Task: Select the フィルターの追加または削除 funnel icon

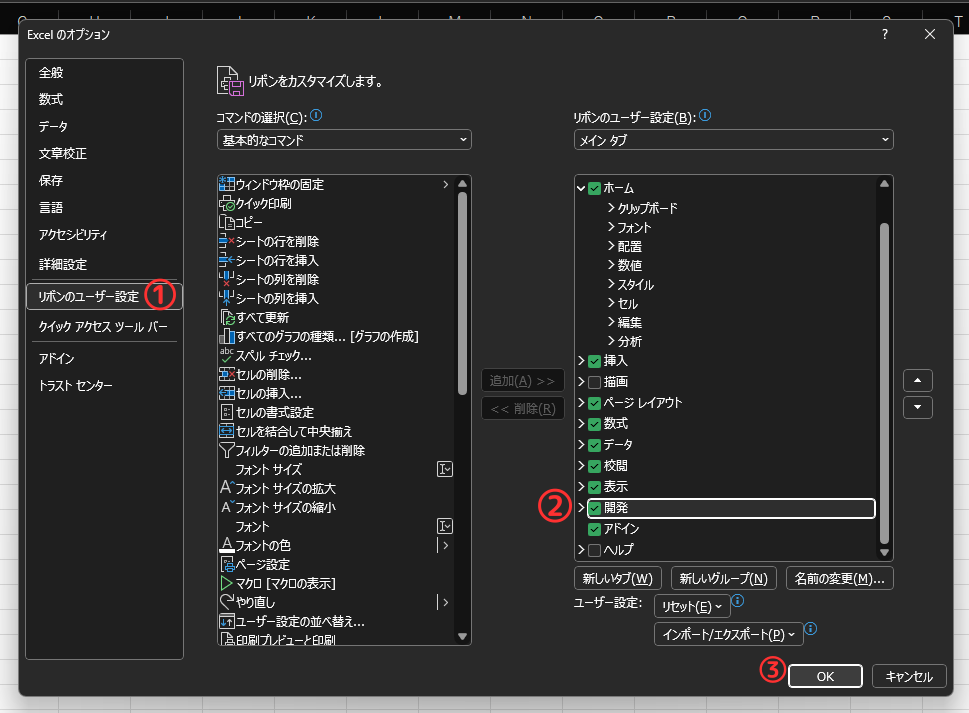Action: (227, 450)
